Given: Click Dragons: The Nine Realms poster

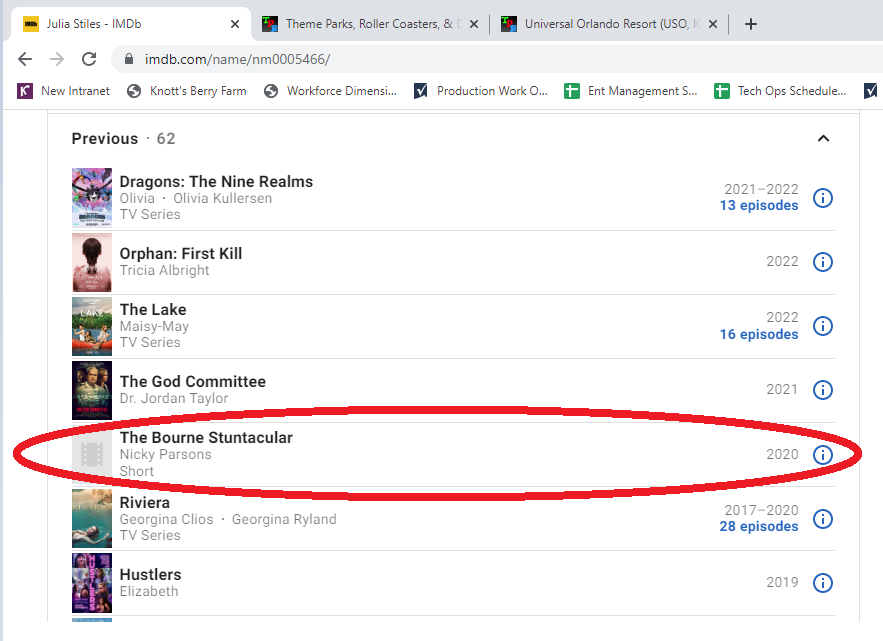Looking at the screenshot, I should (x=92, y=198).
